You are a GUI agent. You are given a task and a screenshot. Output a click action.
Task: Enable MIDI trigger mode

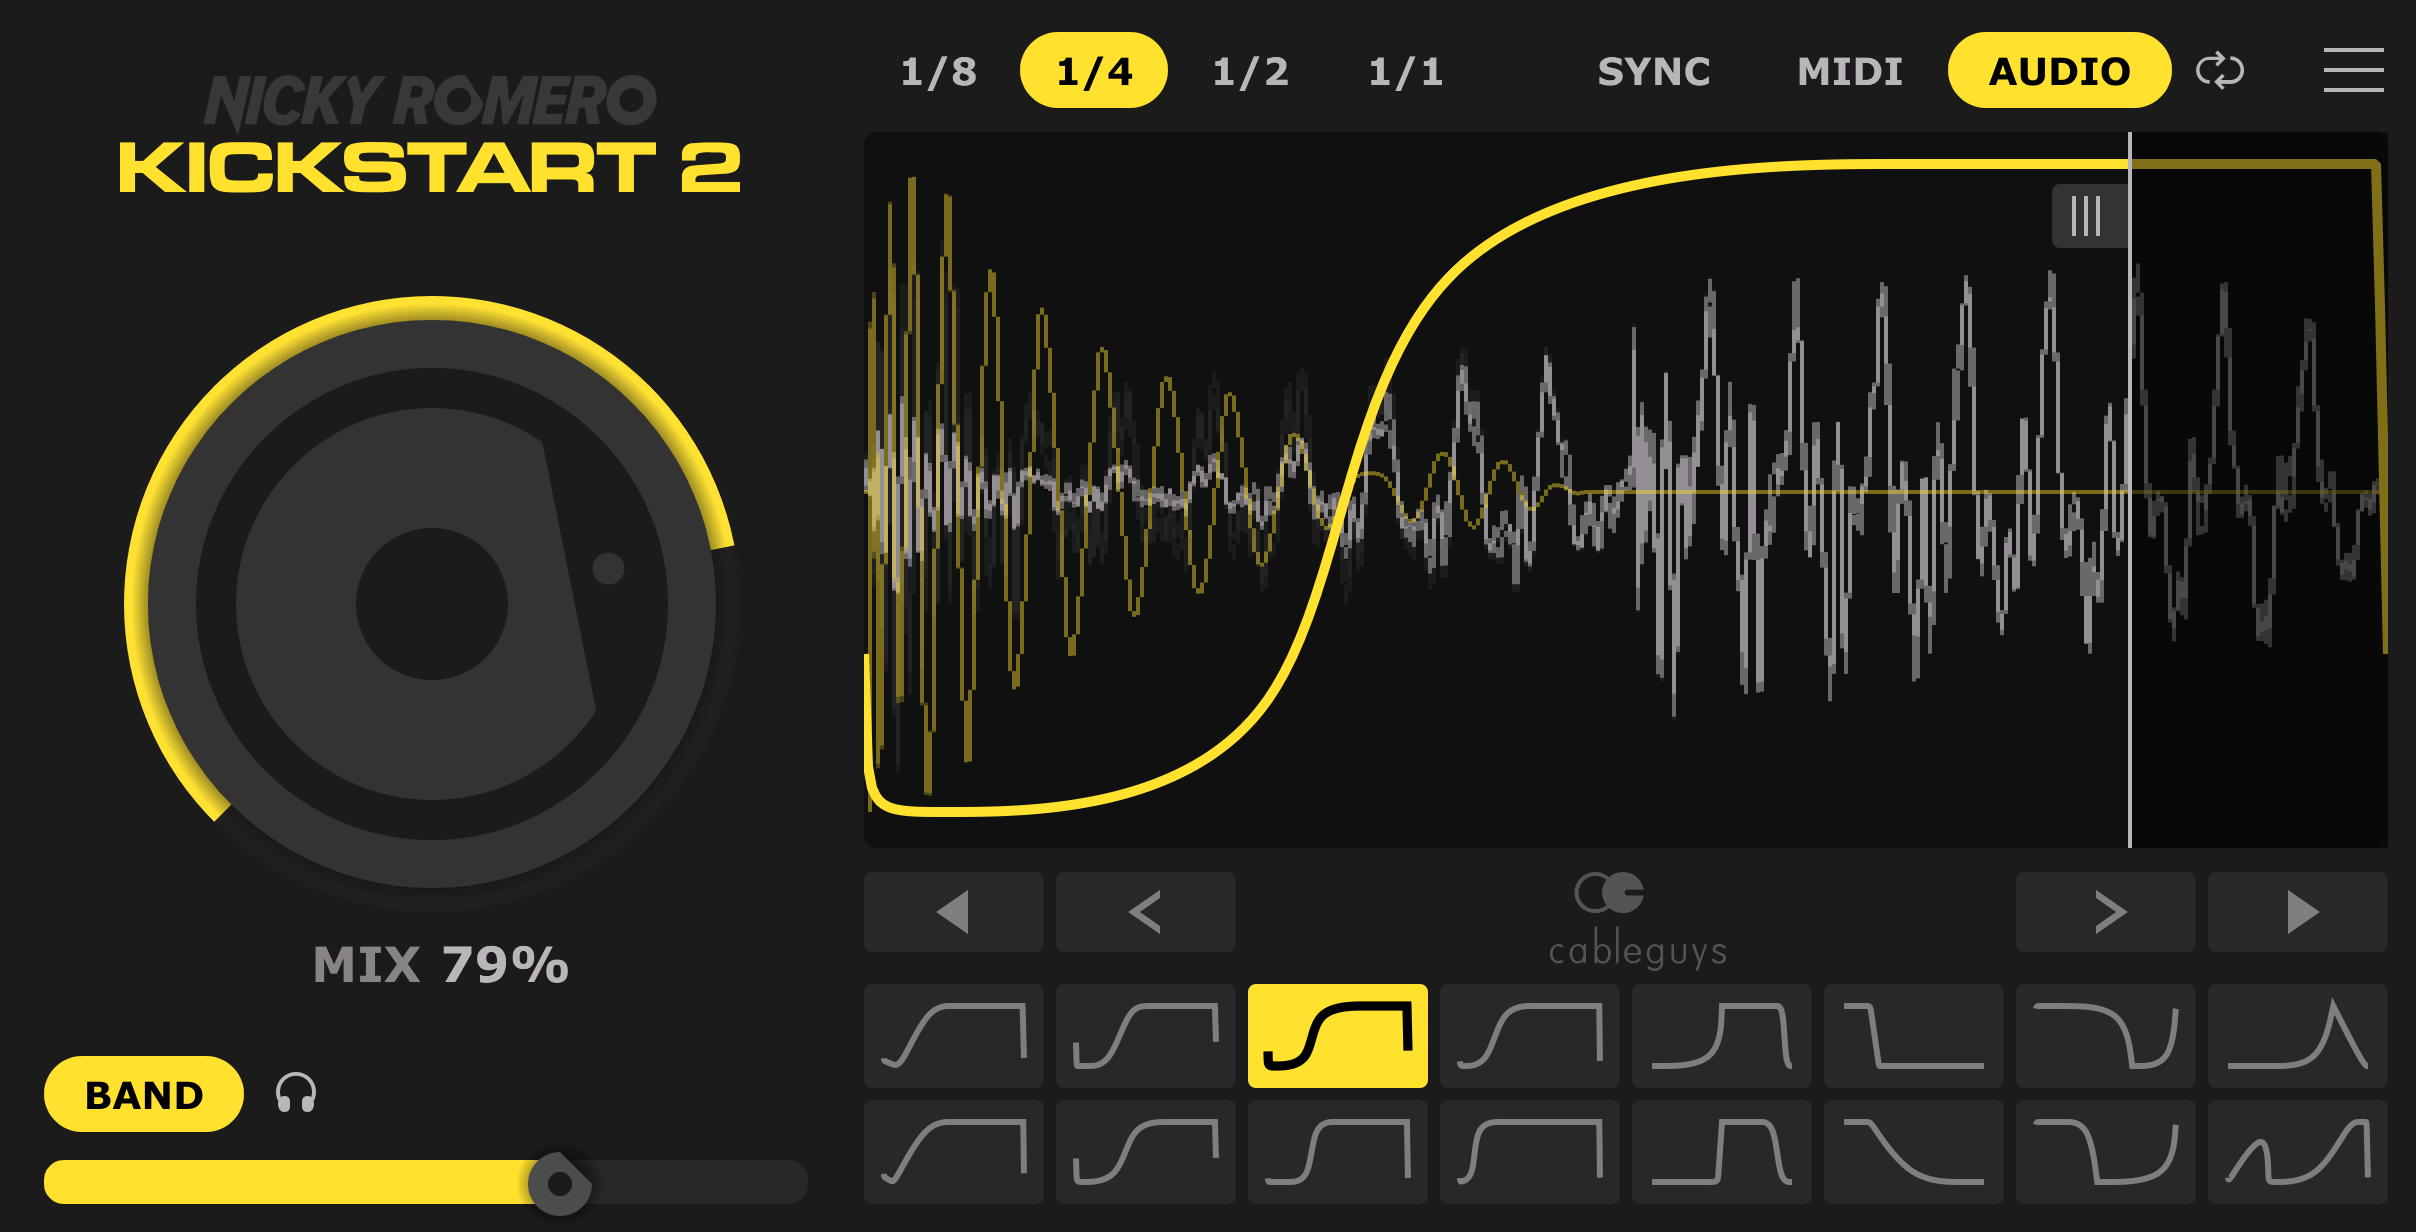(x=1850, y=70)
